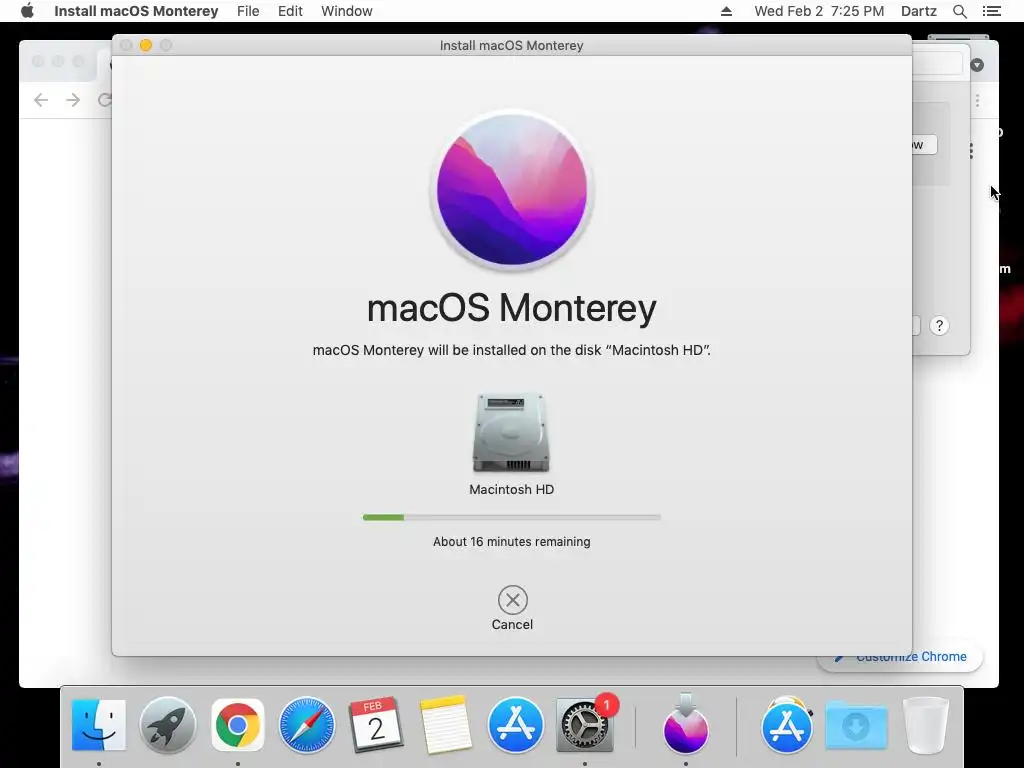
Task: Click Chrome profile dropdown arrow icon
Action: [x=977, y=65]
